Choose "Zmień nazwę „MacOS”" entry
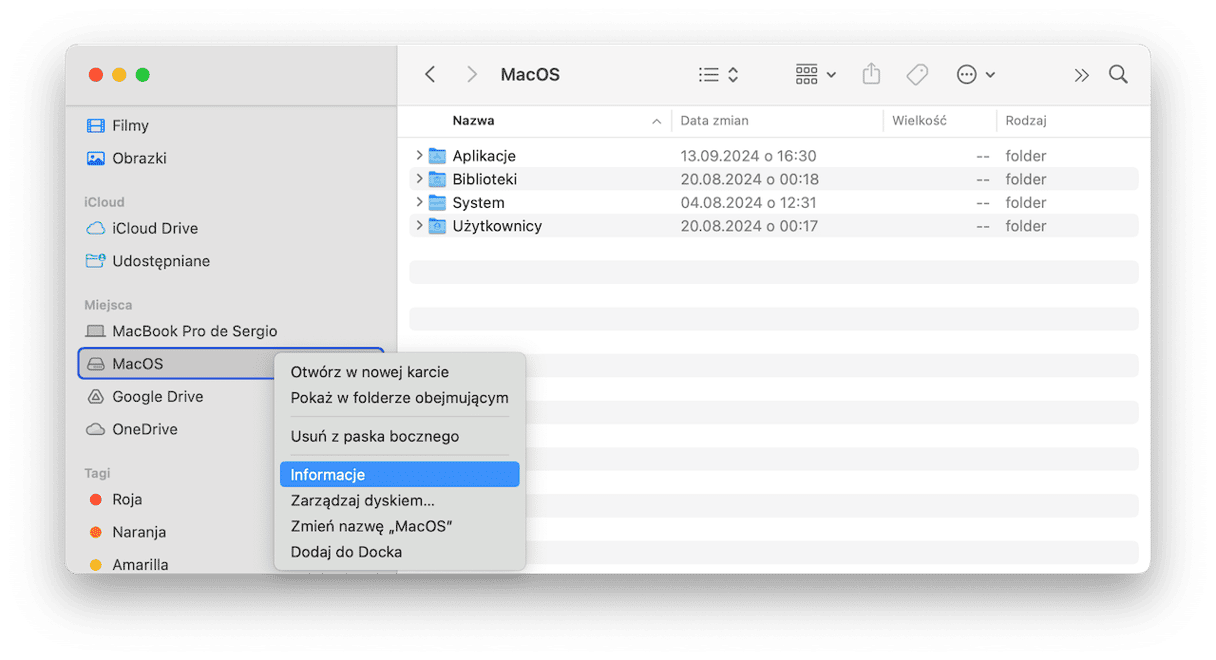 pos(400,526)
